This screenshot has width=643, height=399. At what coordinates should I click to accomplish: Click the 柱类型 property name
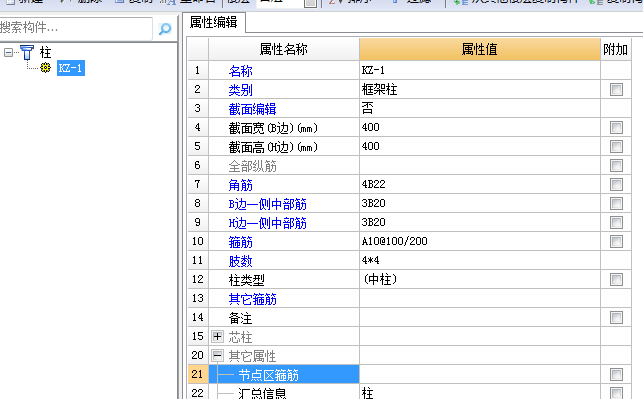click(246, 280)
